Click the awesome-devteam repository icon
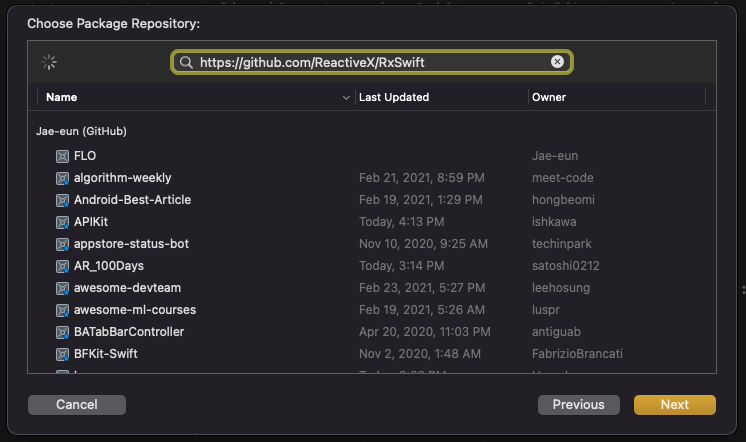 tap(62, 288)
